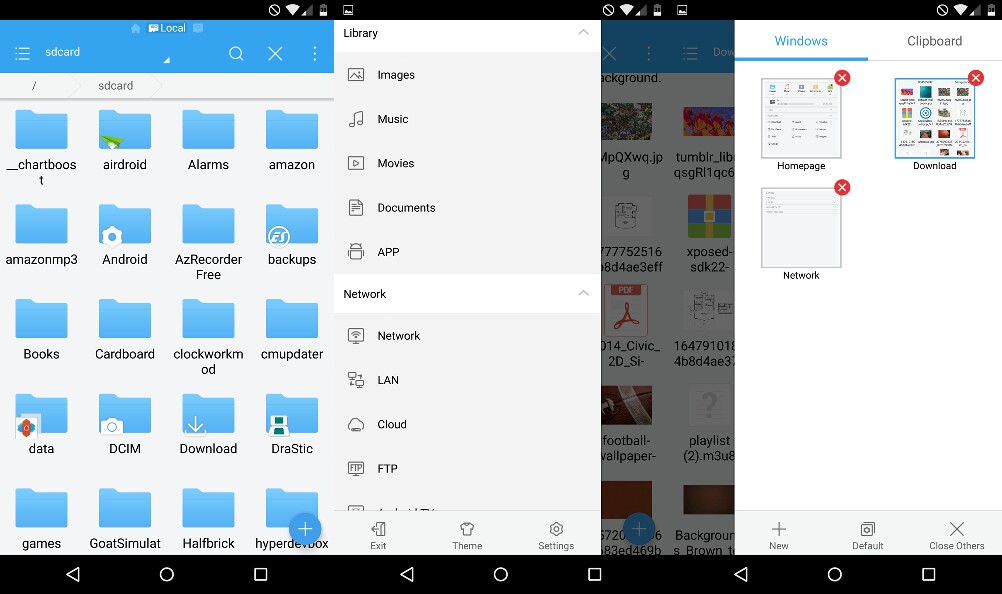Open the clockworkmod folder
This screenshot has height=594, width=1002.
click(x=208, y=337)
